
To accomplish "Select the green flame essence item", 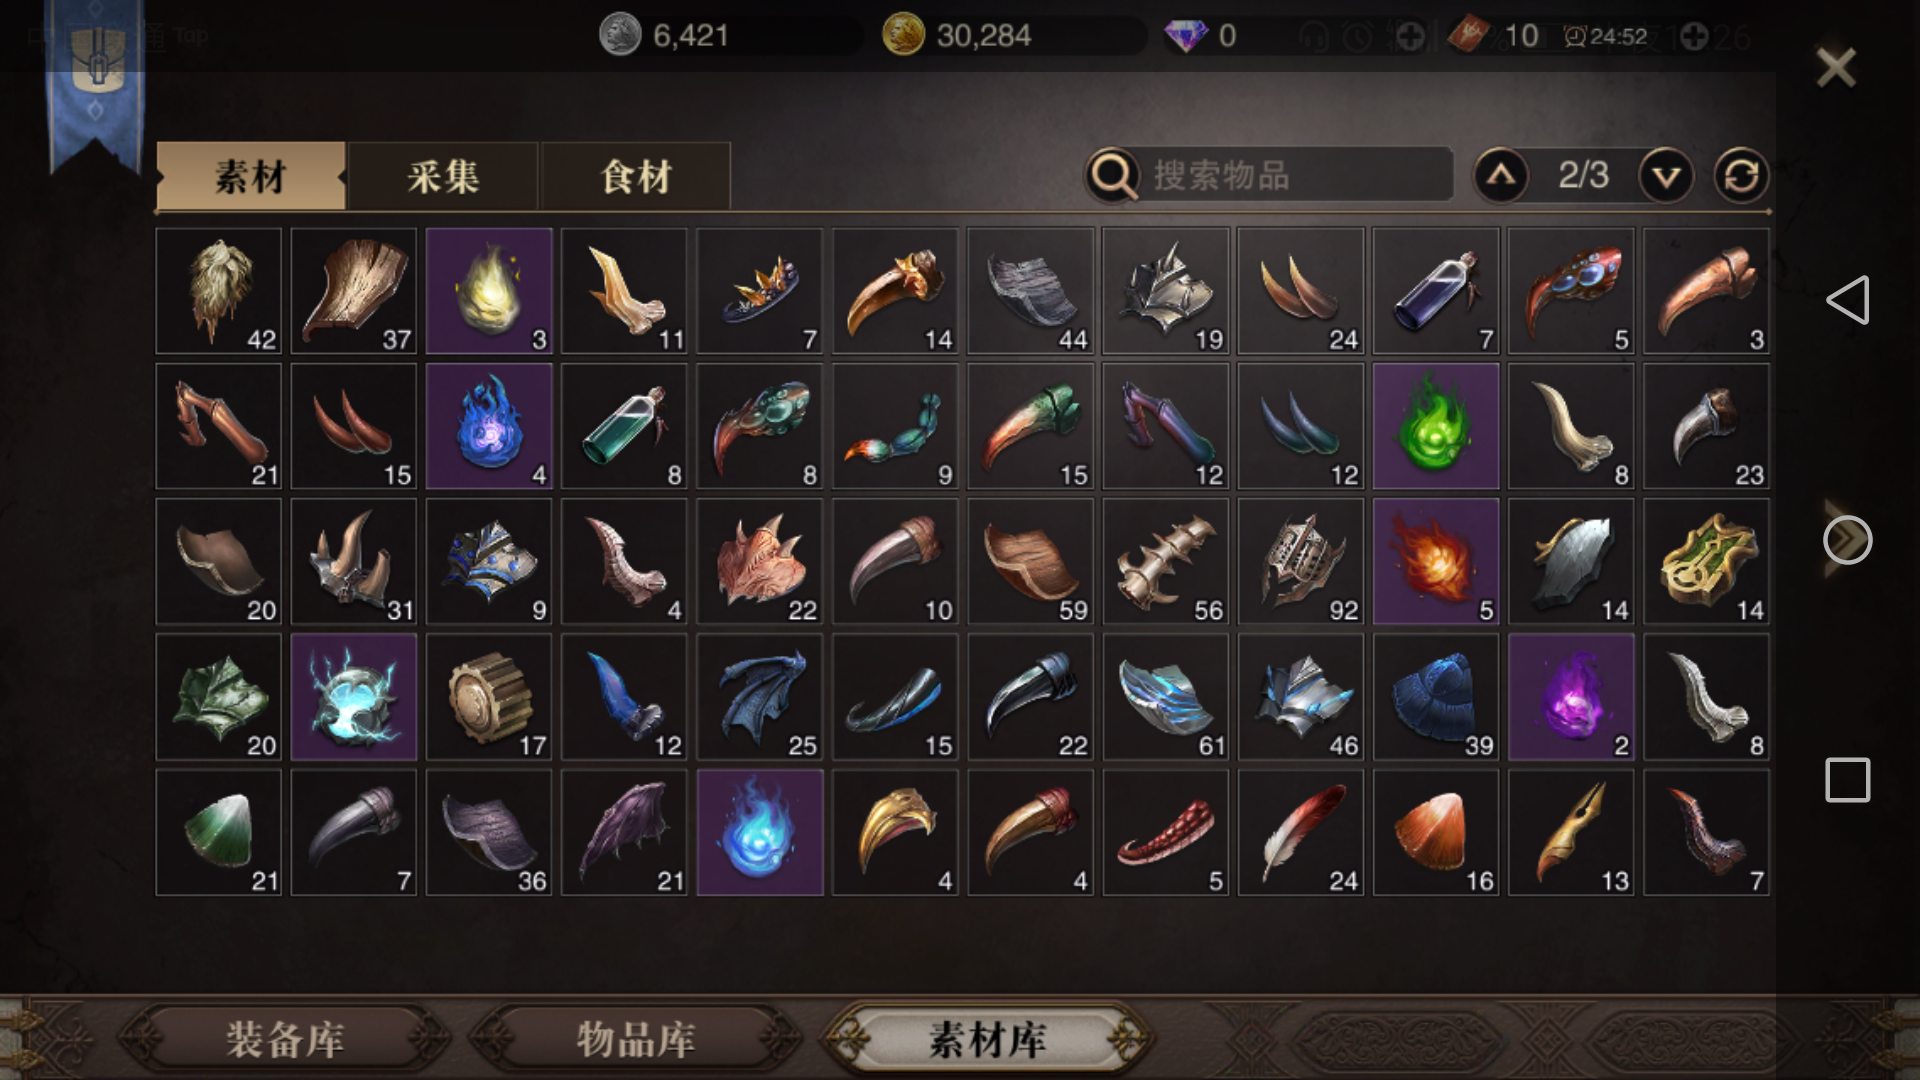I will pos(1435,426).
